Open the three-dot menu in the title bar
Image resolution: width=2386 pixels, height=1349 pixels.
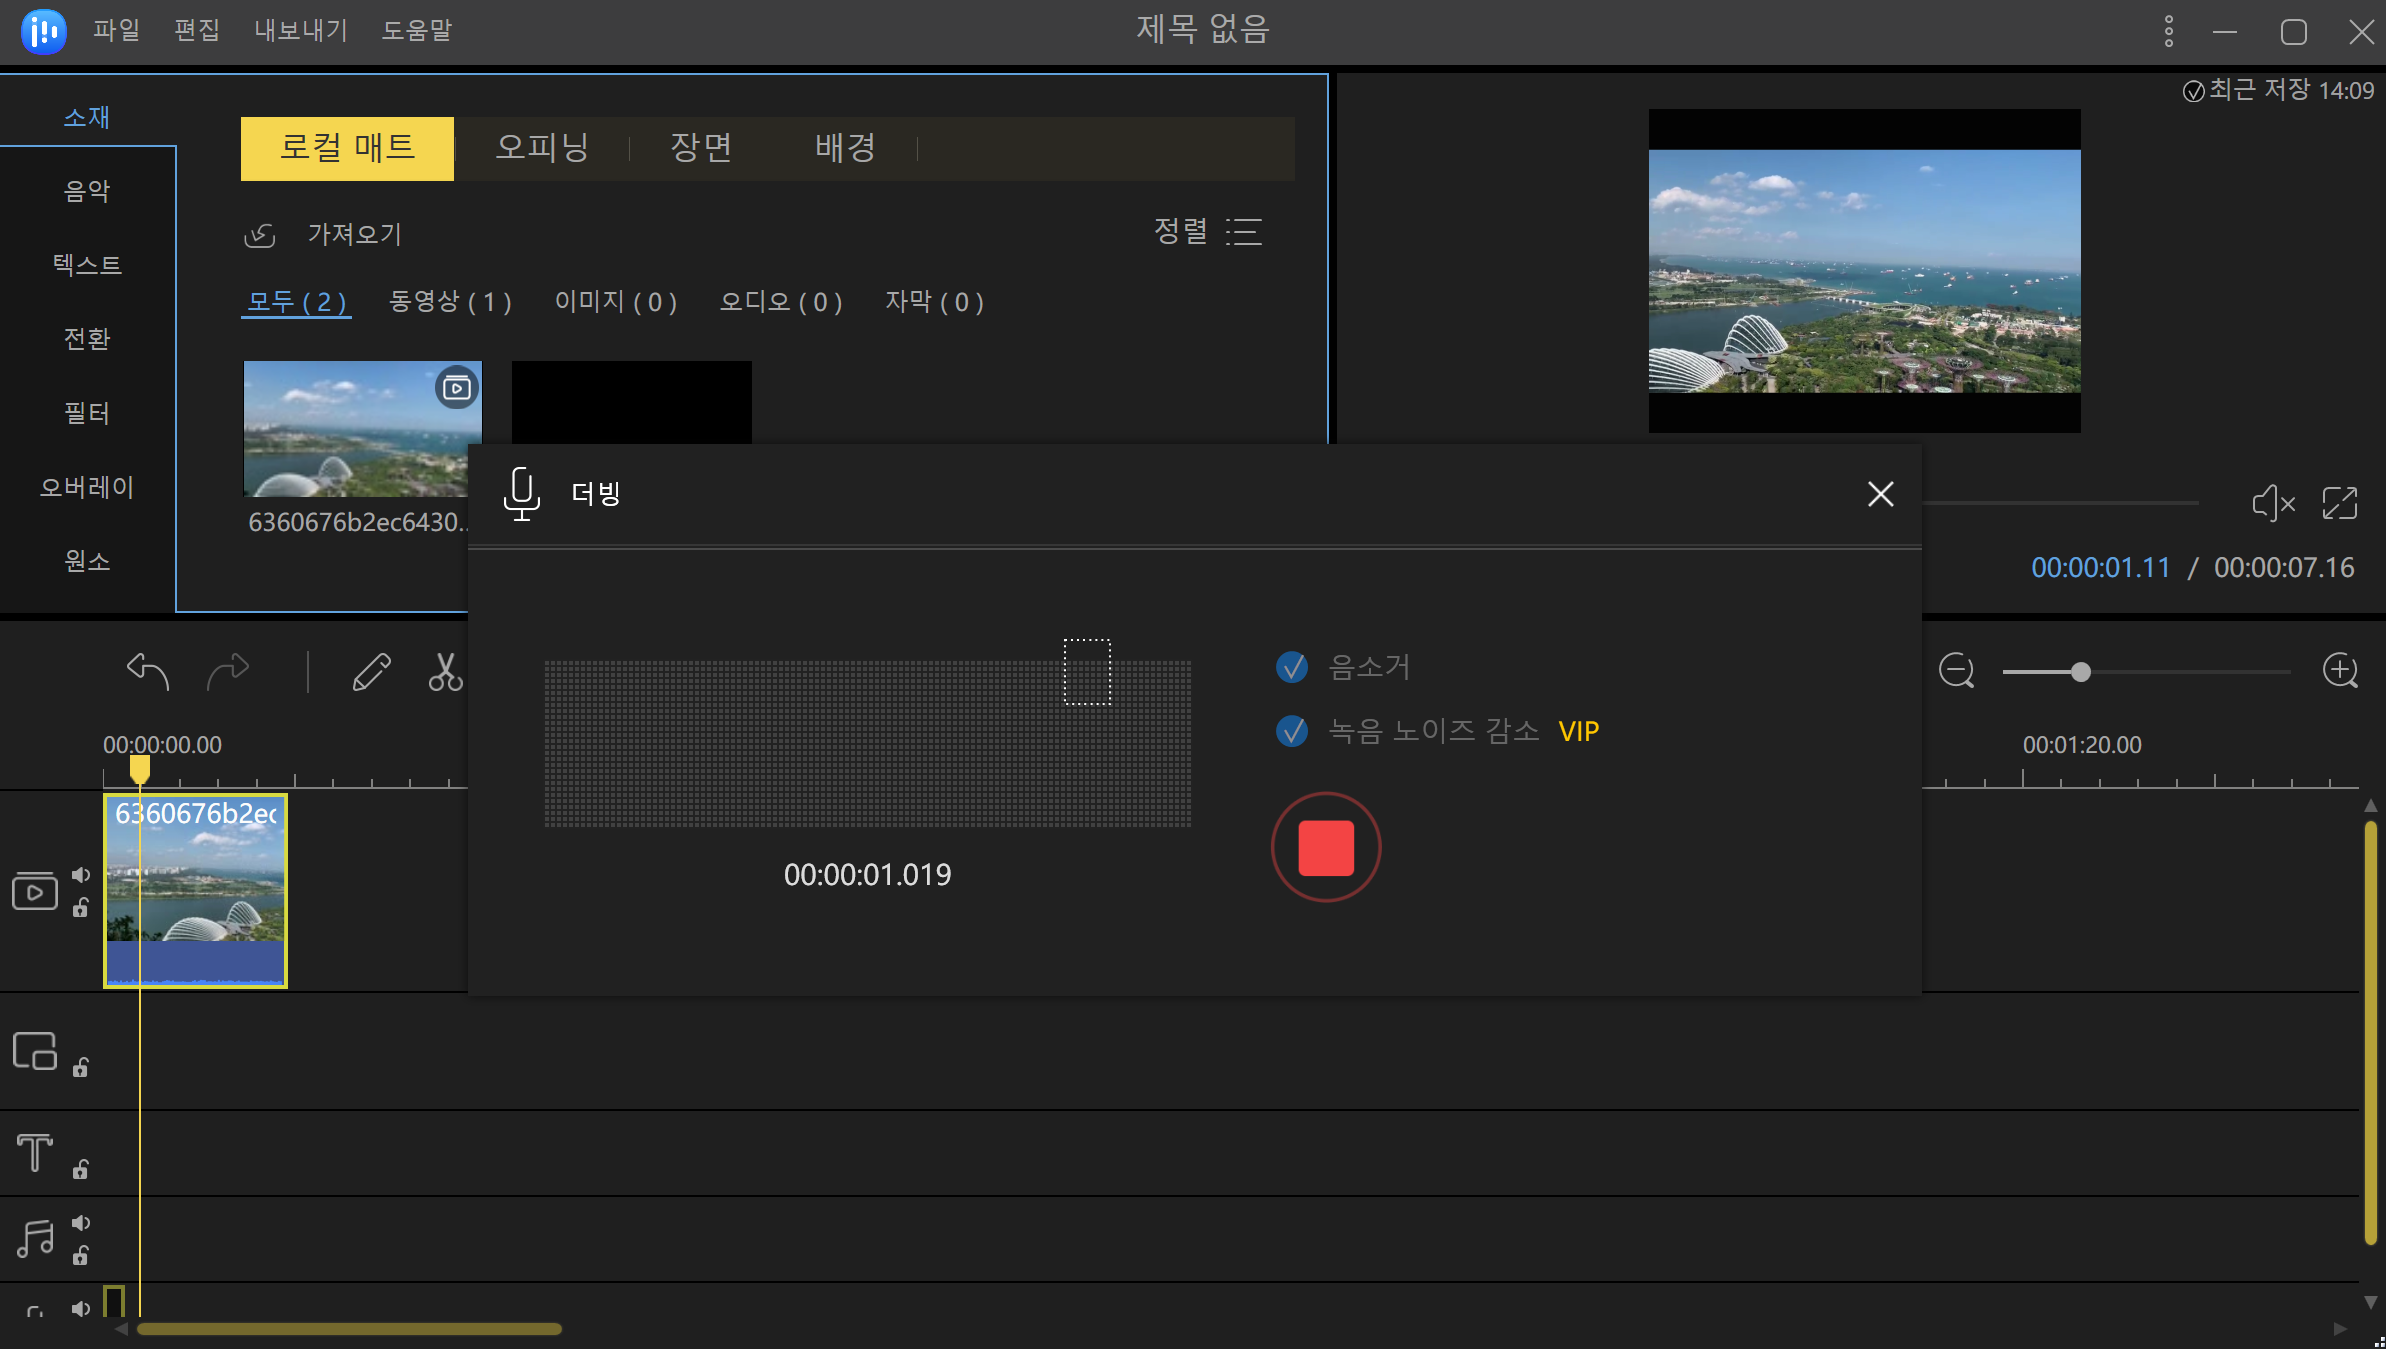2168,31
